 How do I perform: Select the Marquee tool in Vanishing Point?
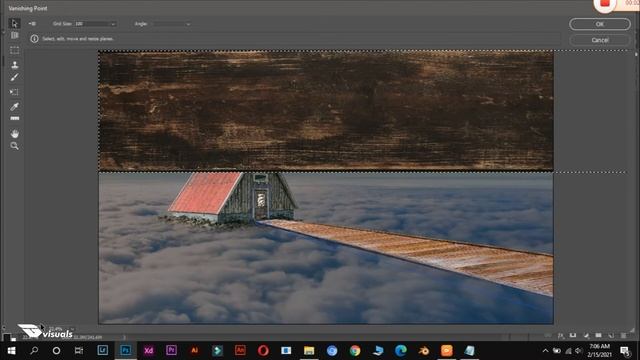15,51
